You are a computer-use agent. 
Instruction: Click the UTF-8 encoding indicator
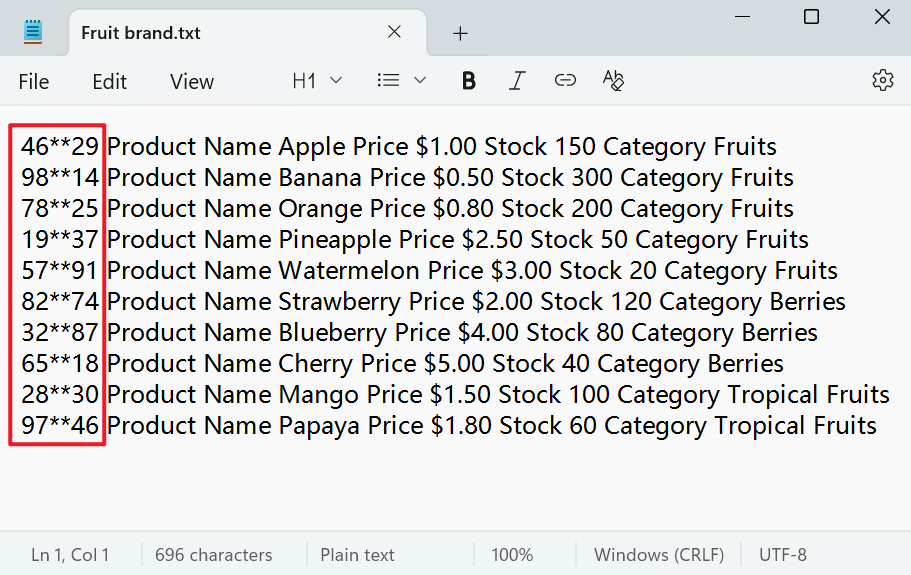point(783,554)
